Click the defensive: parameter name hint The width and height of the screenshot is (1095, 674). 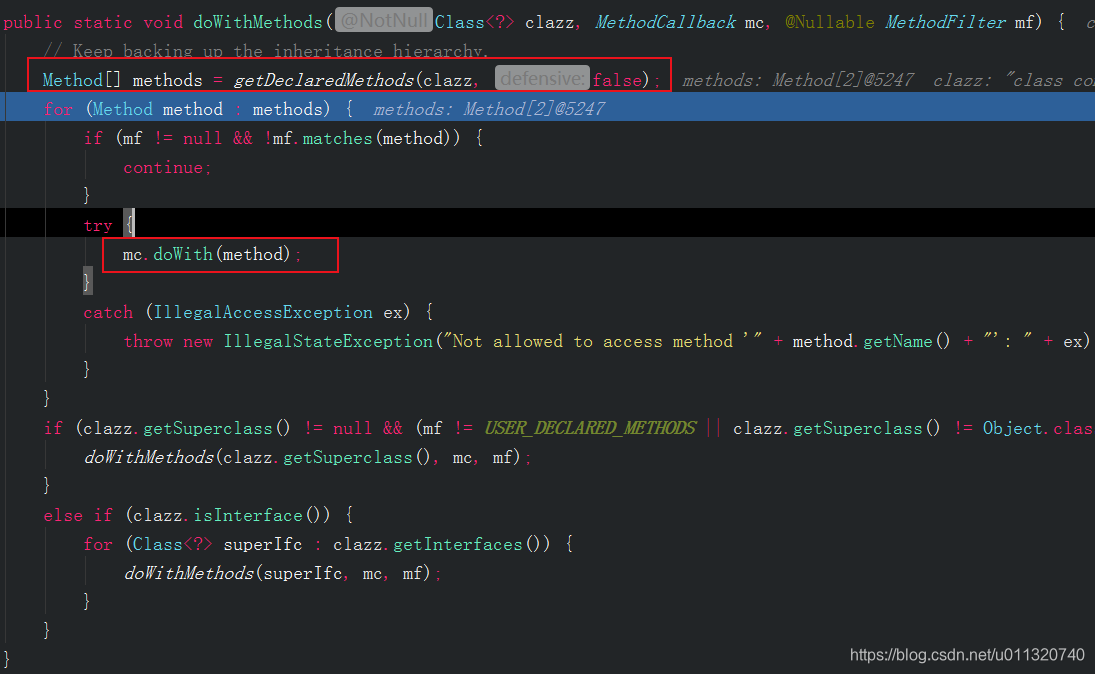541,78
